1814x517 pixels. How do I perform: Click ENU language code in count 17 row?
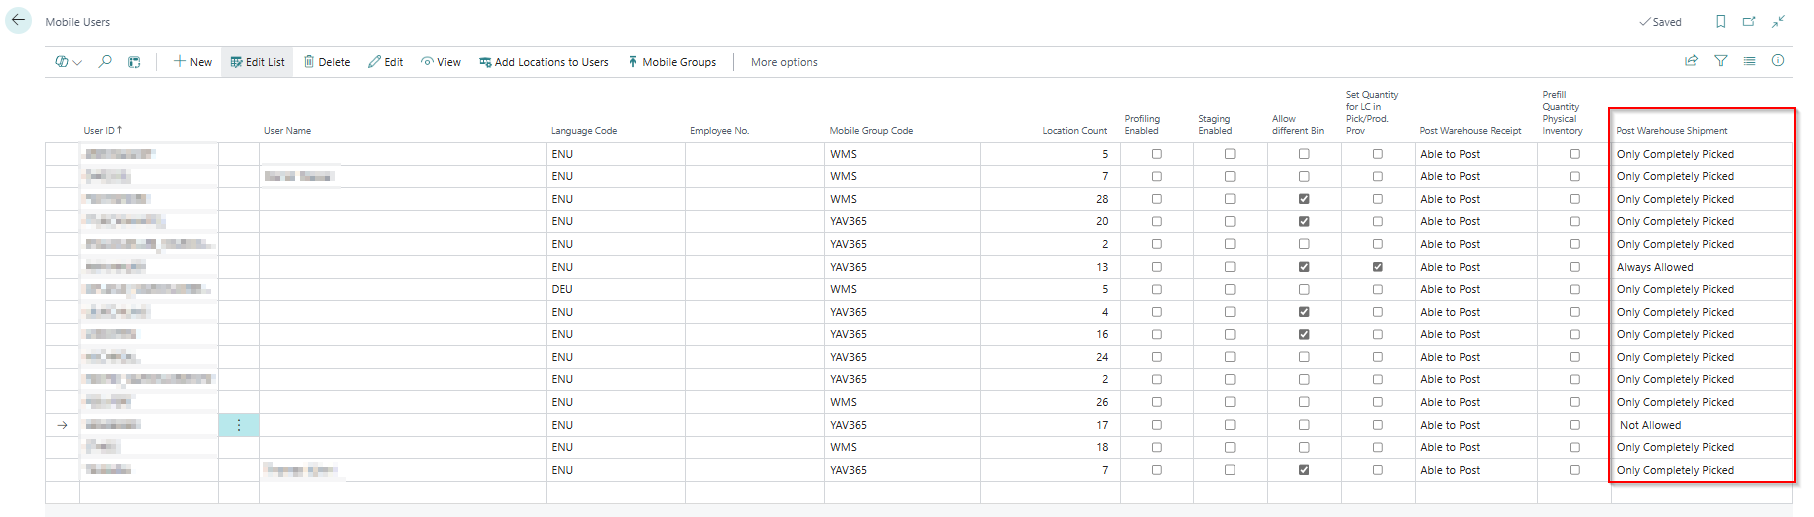pos(562,425)
